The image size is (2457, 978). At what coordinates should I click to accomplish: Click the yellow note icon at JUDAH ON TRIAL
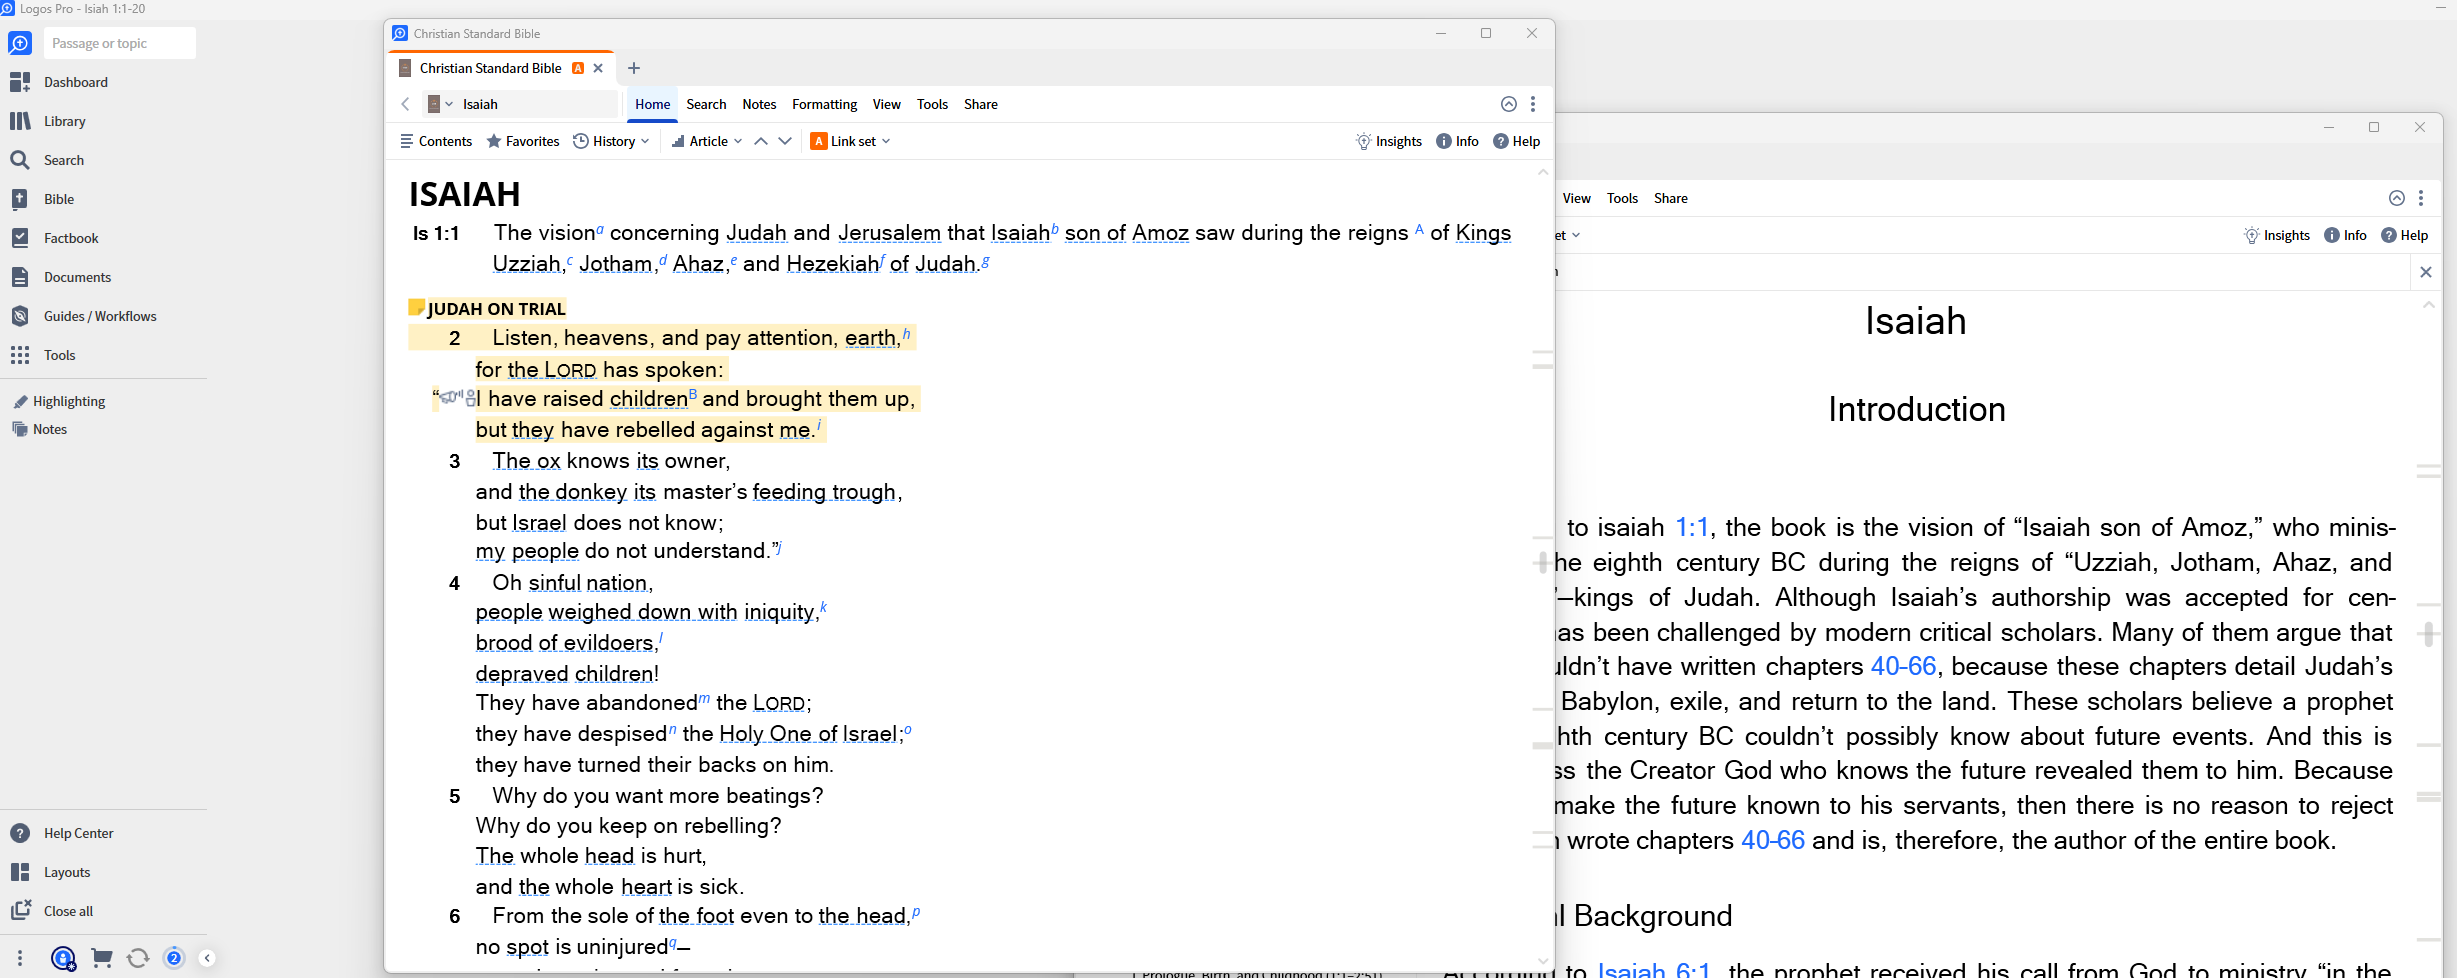click(x=416, y=307)
